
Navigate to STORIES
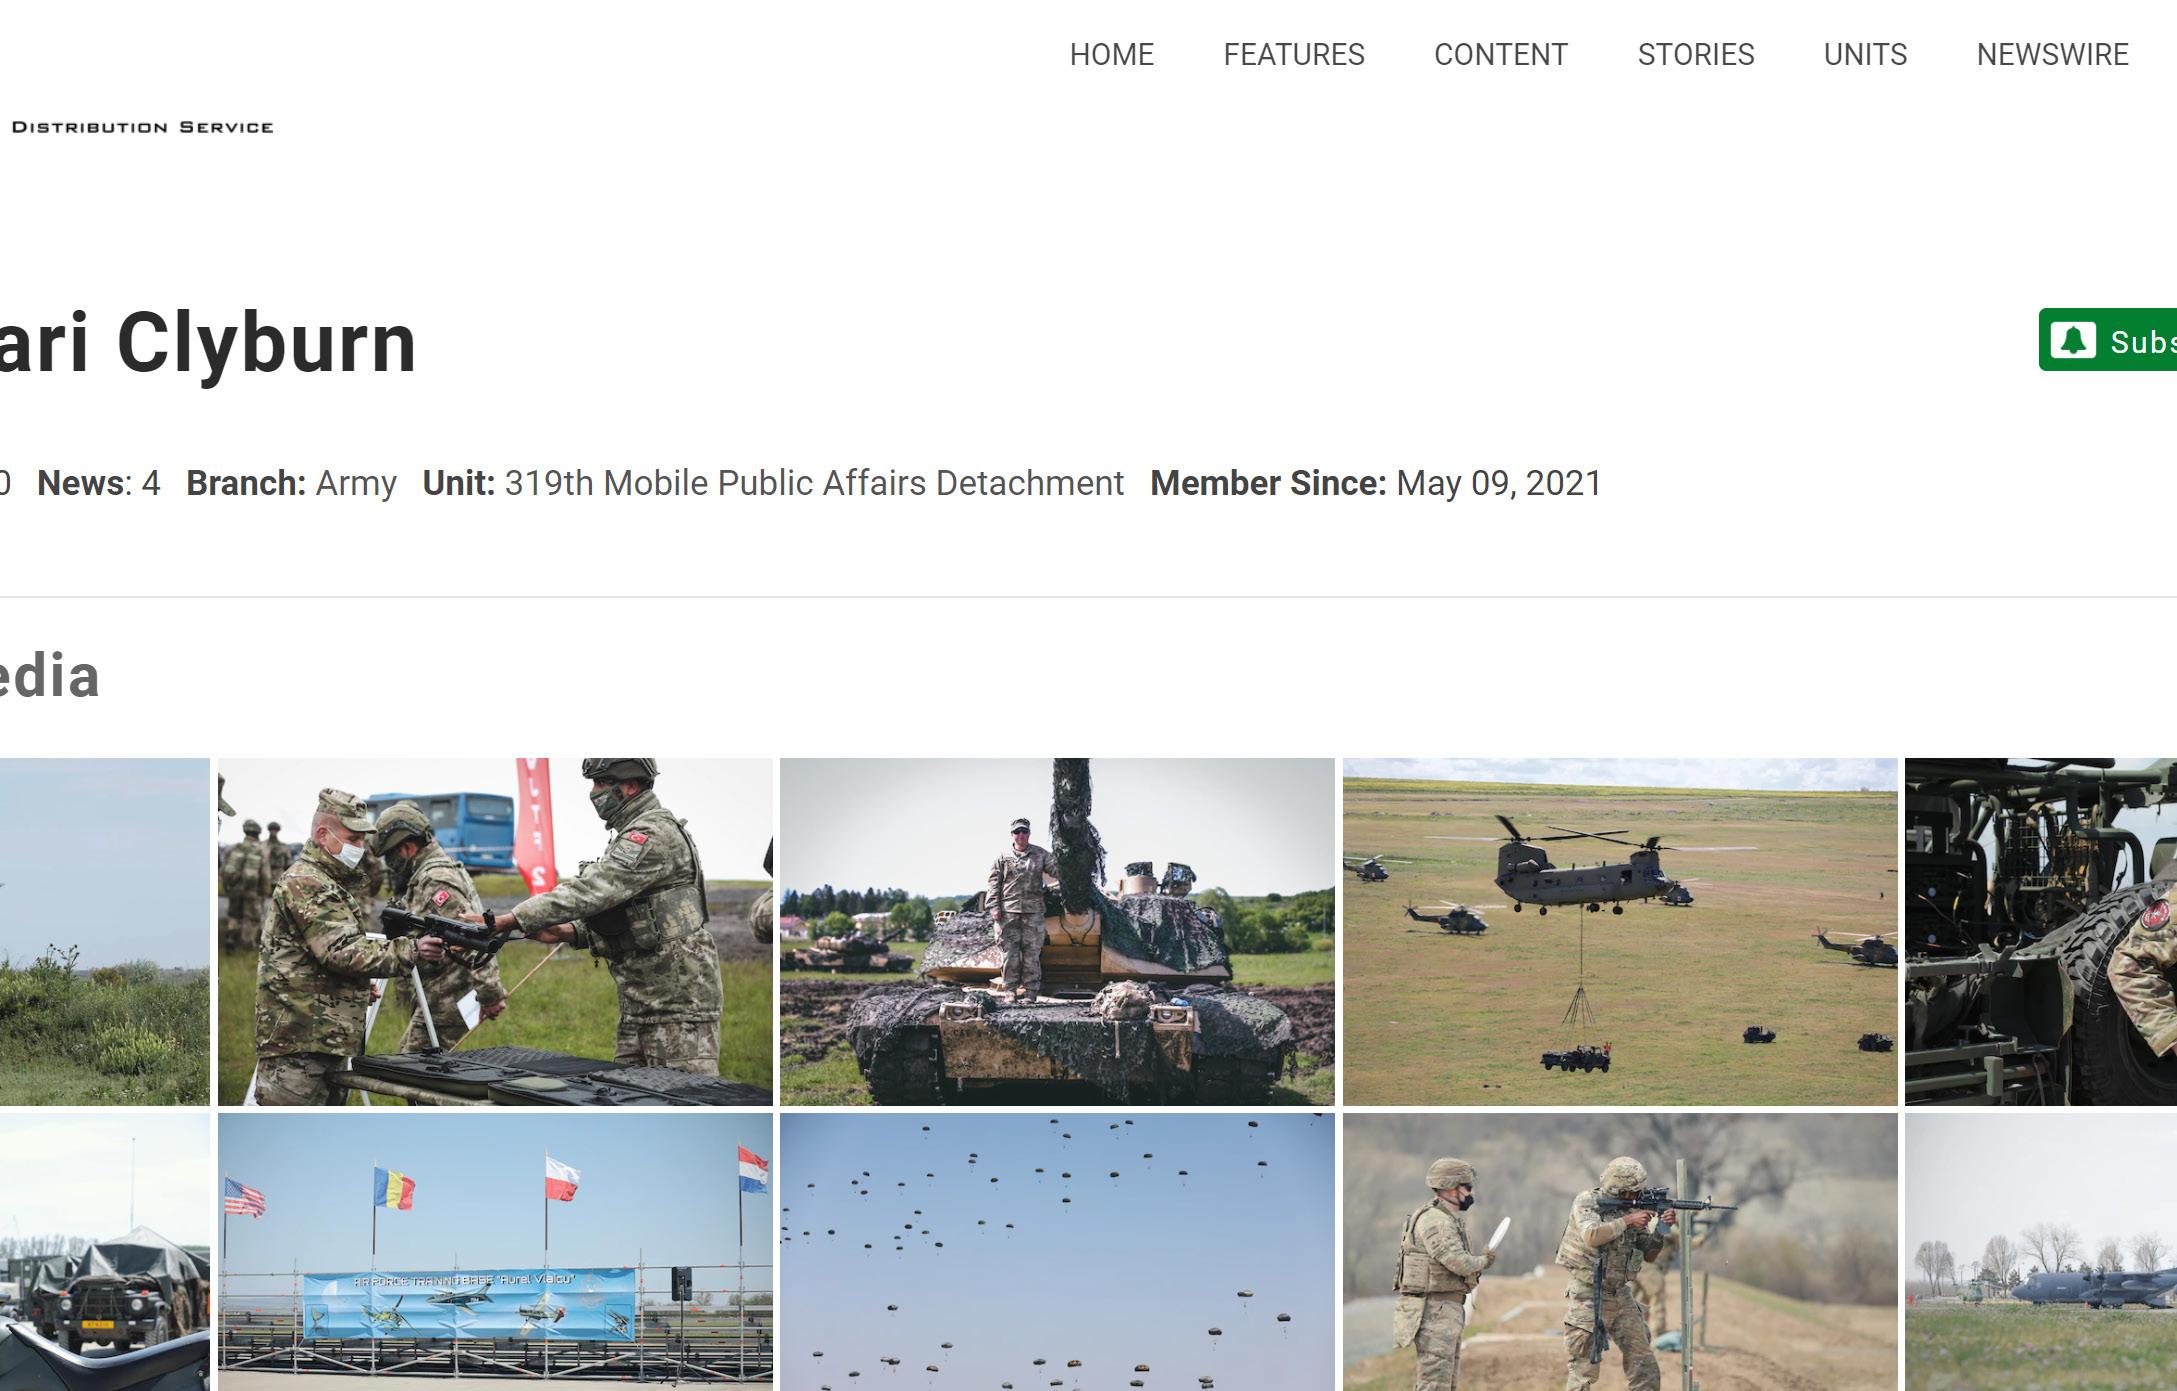click(1695, 54)
